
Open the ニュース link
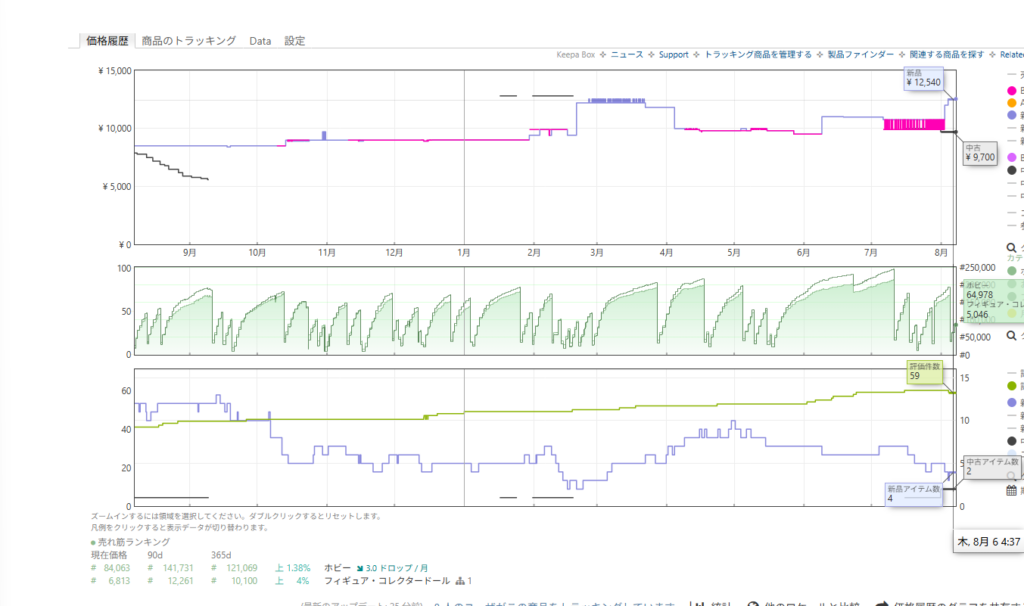627,55
